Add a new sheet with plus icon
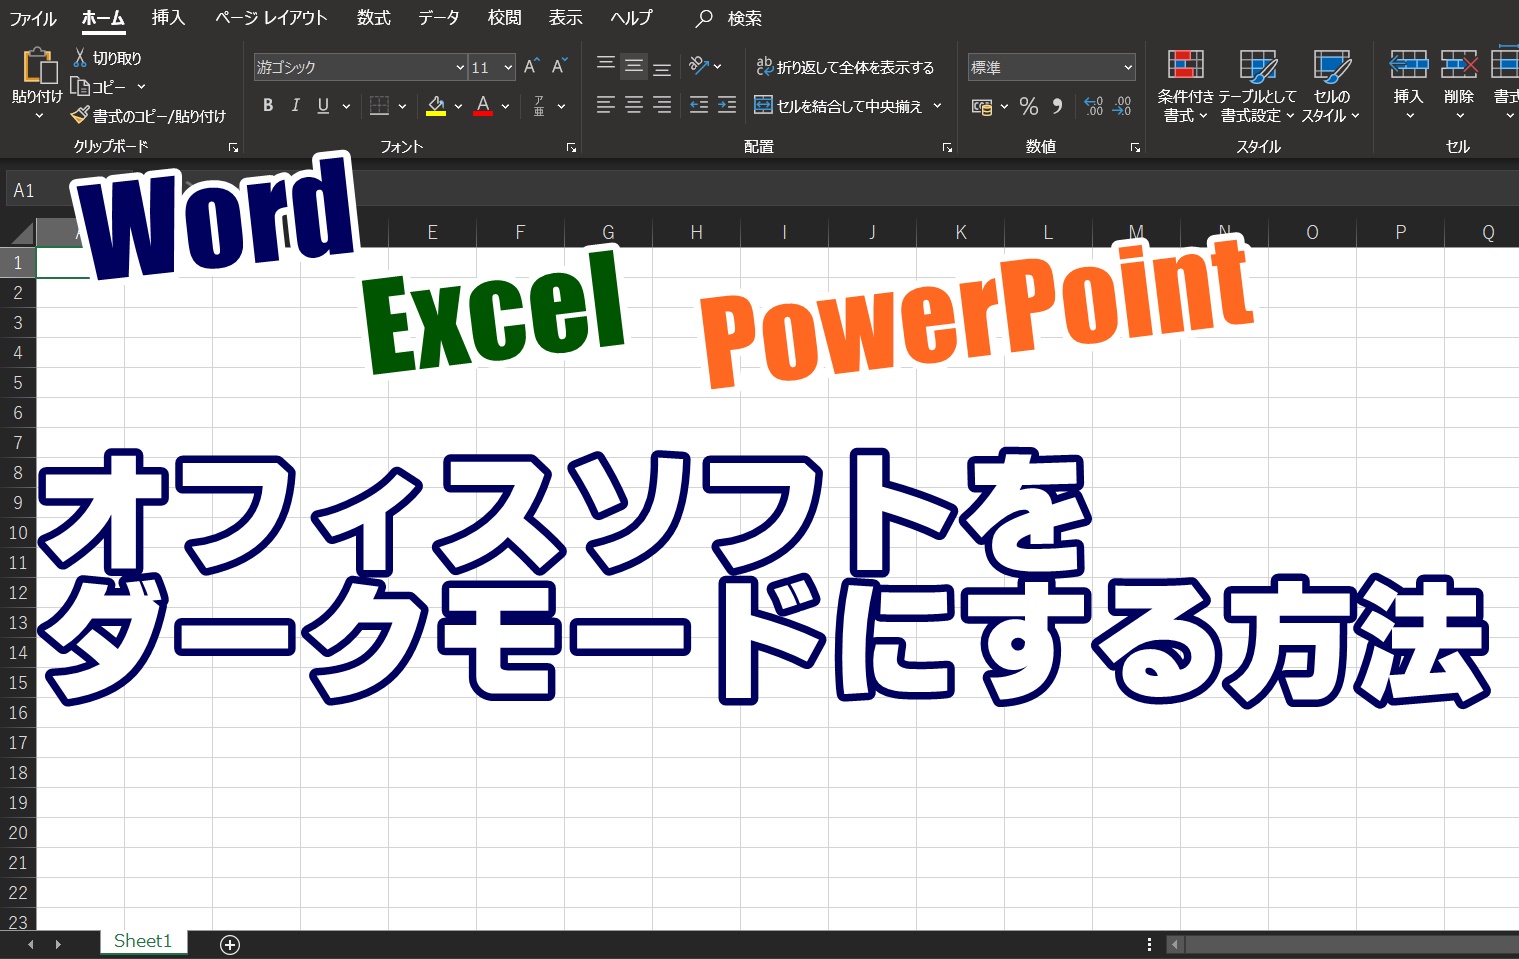 [x=230, y=945]
